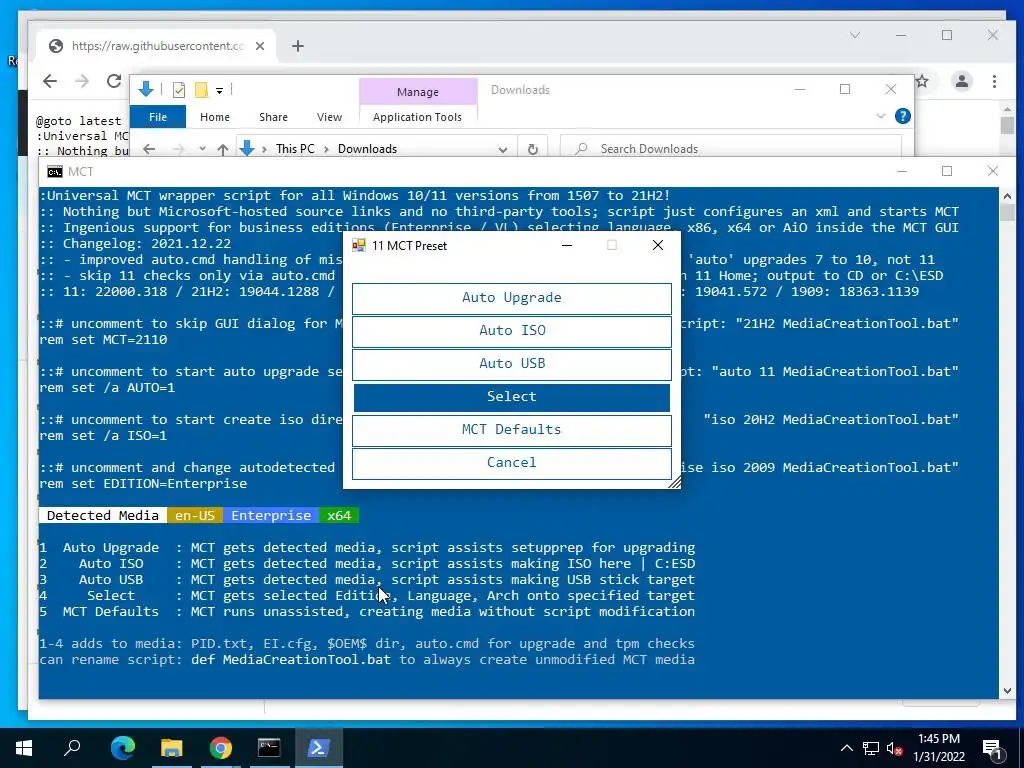Open the Home ribbon tab in Explorer
Viewport: 1024px width, 768px height.
click(x=215, y=117)
